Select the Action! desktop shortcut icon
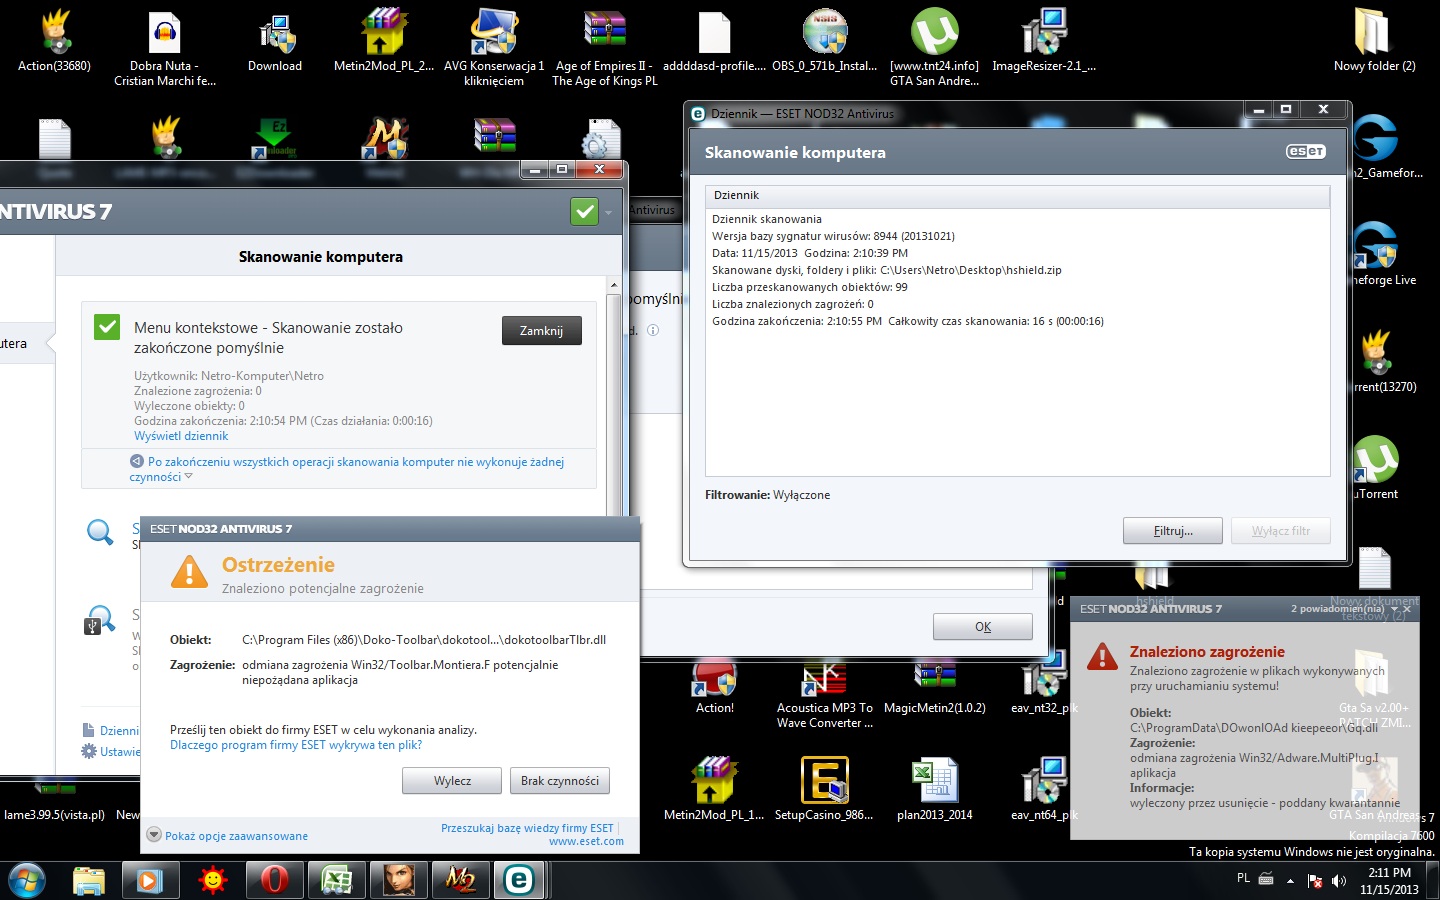 (x=715, y=688)
